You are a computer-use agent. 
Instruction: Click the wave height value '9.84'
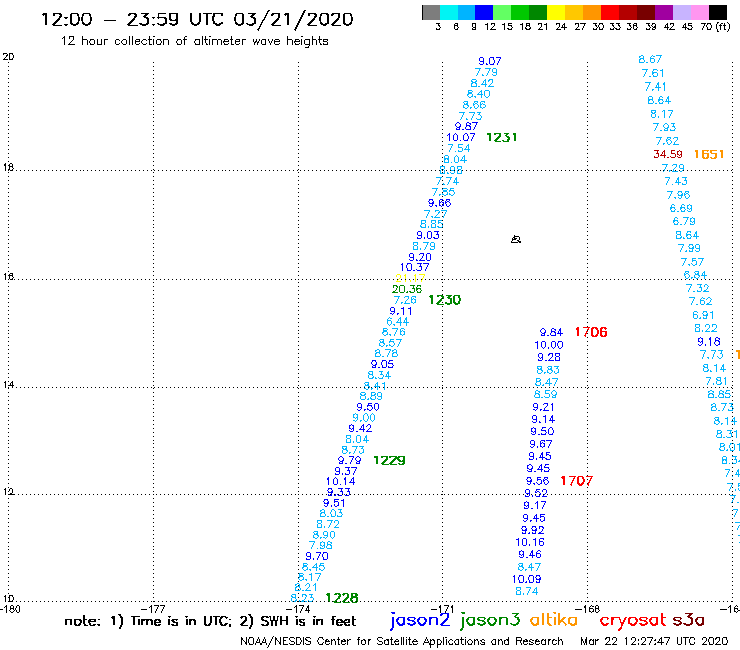coord(551,332)
